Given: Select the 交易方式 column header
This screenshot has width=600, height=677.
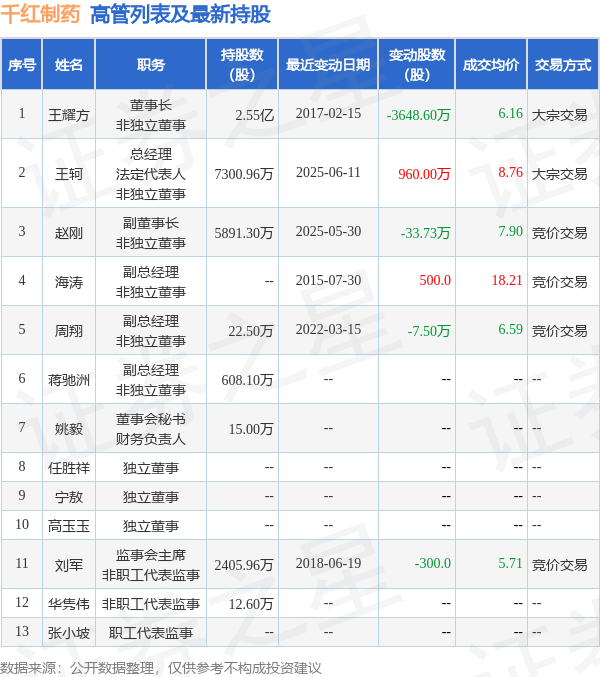Looking at the screenshot, I should point(563,64).
